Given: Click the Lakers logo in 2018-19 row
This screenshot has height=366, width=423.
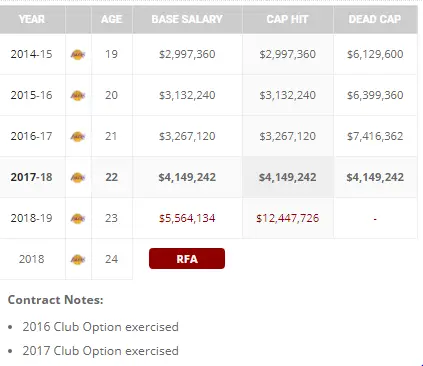Looking at the screenshot, I should 78,218.
